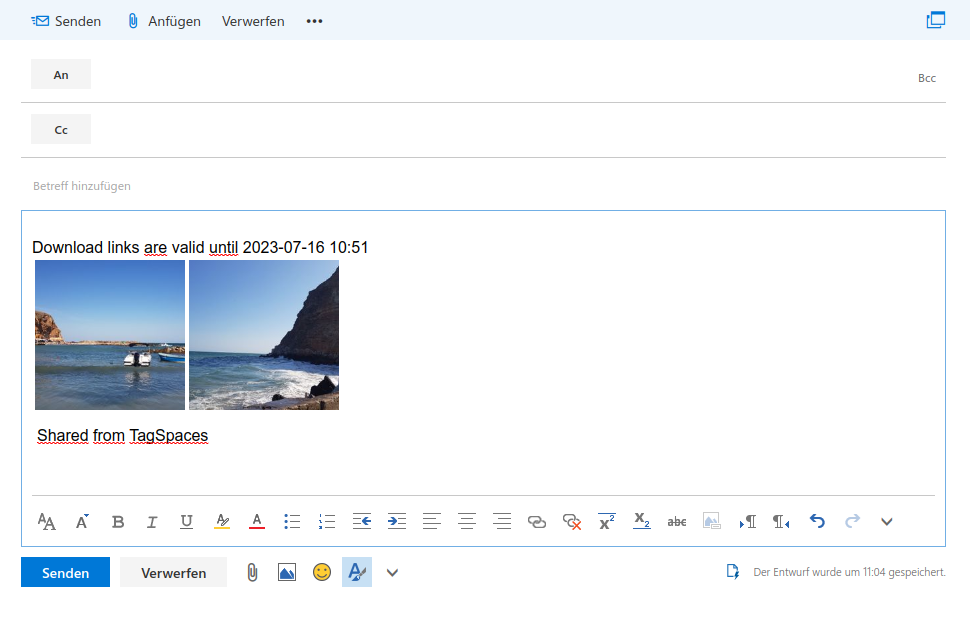970x617 pixels.
Task: Open more send options next to Senden
Action: (392, 572)
